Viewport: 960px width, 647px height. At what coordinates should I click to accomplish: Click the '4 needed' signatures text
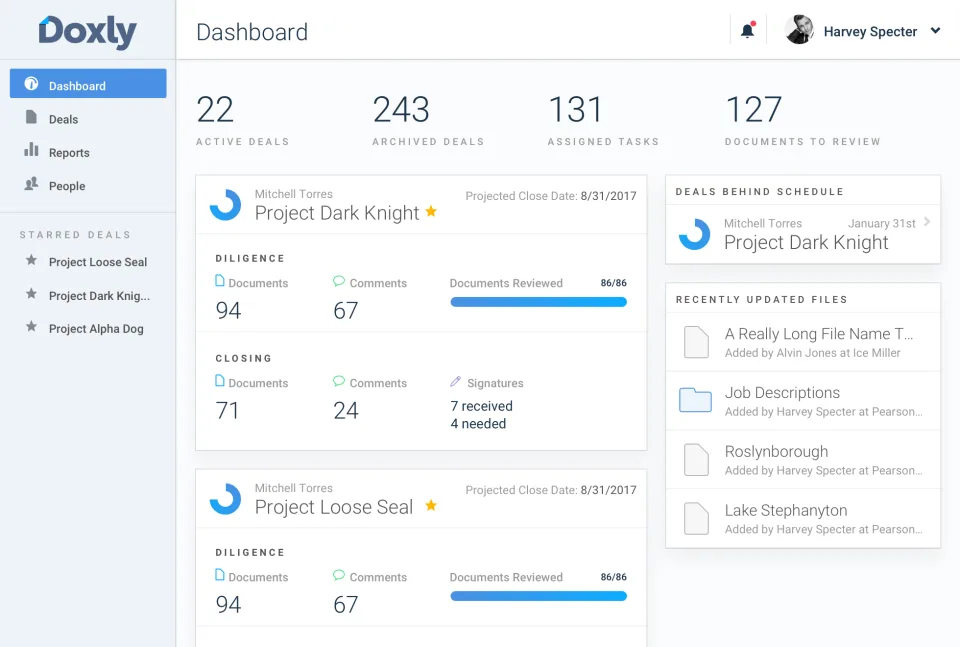point(478,424)
